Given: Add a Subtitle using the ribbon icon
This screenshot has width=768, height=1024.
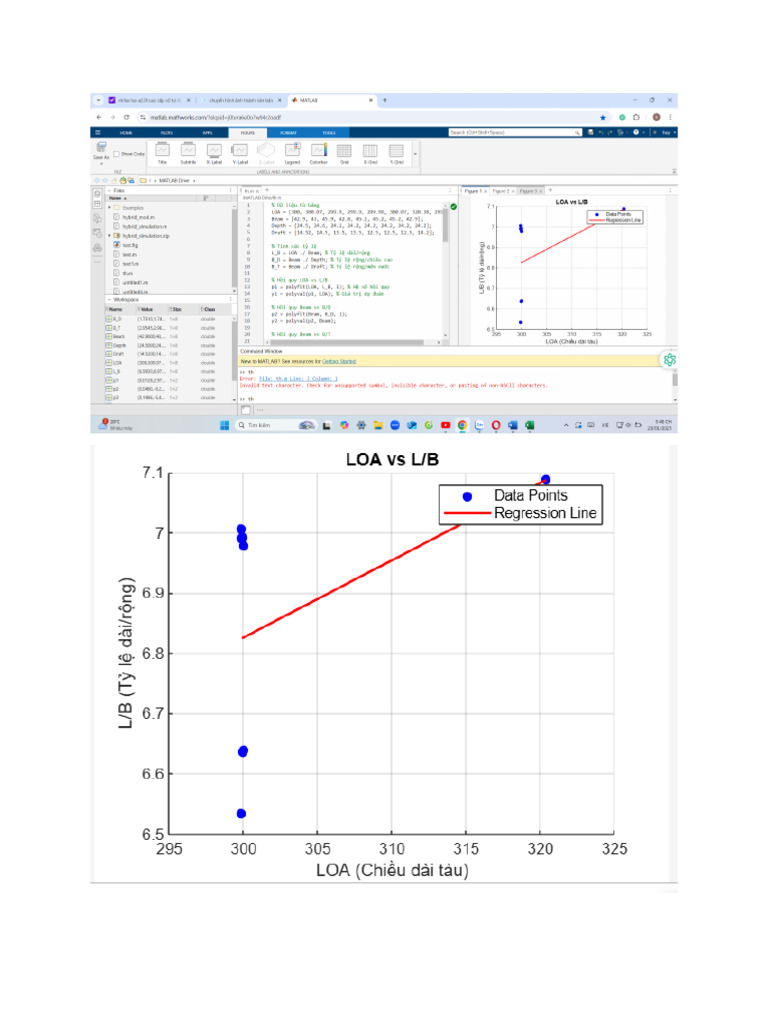Looking at the screenshot, I should click(x=188, y=151).
